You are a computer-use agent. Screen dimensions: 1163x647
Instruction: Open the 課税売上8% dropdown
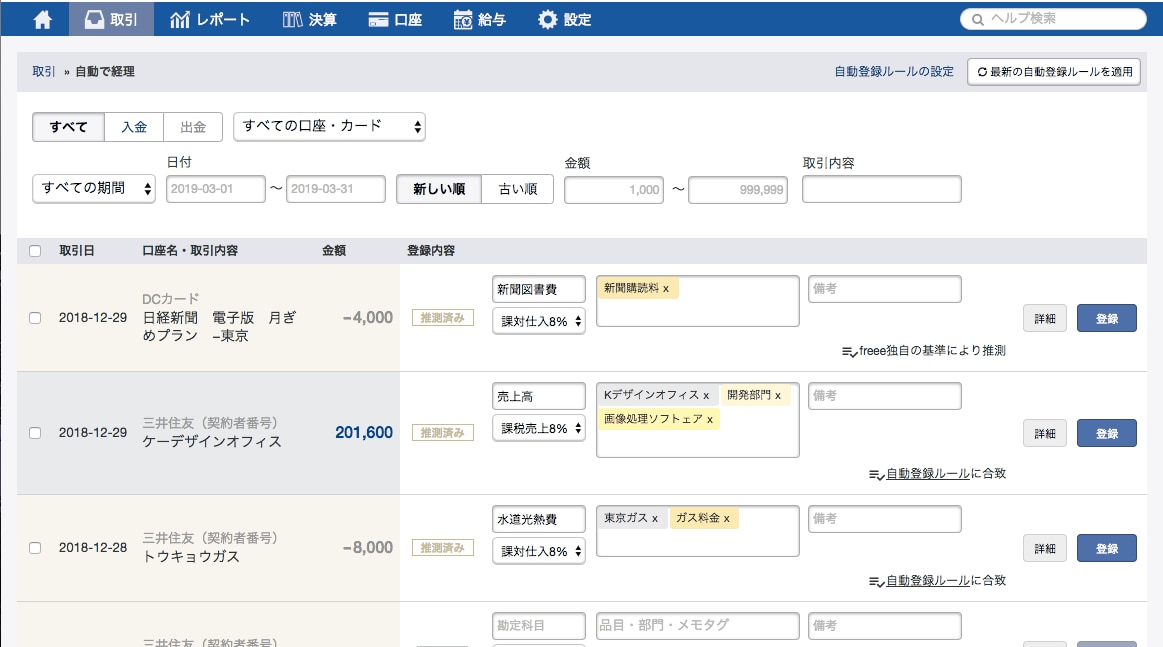pos(538,428)
